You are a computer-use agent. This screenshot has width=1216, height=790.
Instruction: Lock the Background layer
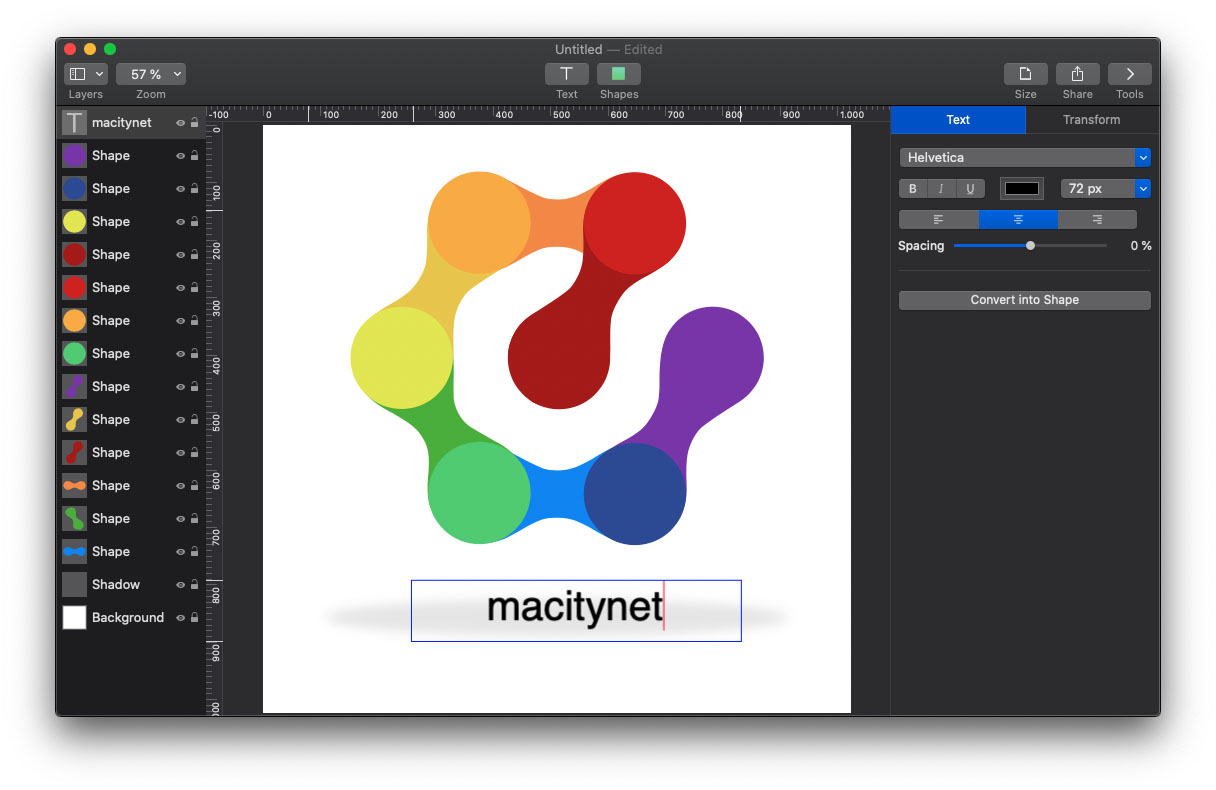194,618
